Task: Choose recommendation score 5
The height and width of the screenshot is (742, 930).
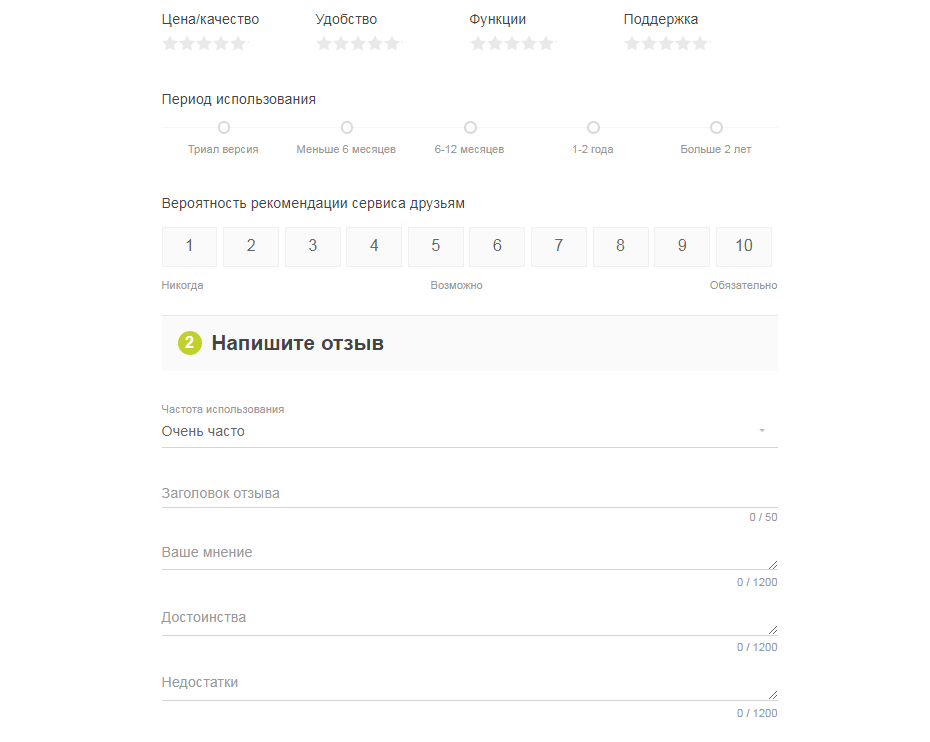Action: click(x=436, y=246)
